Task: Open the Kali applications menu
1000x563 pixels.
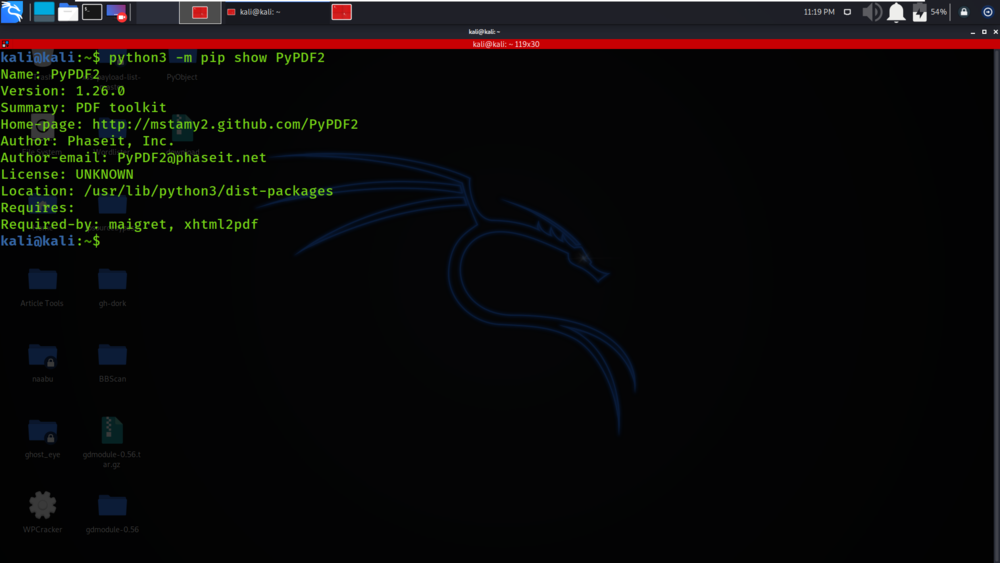Action: (x=12, y=11)
